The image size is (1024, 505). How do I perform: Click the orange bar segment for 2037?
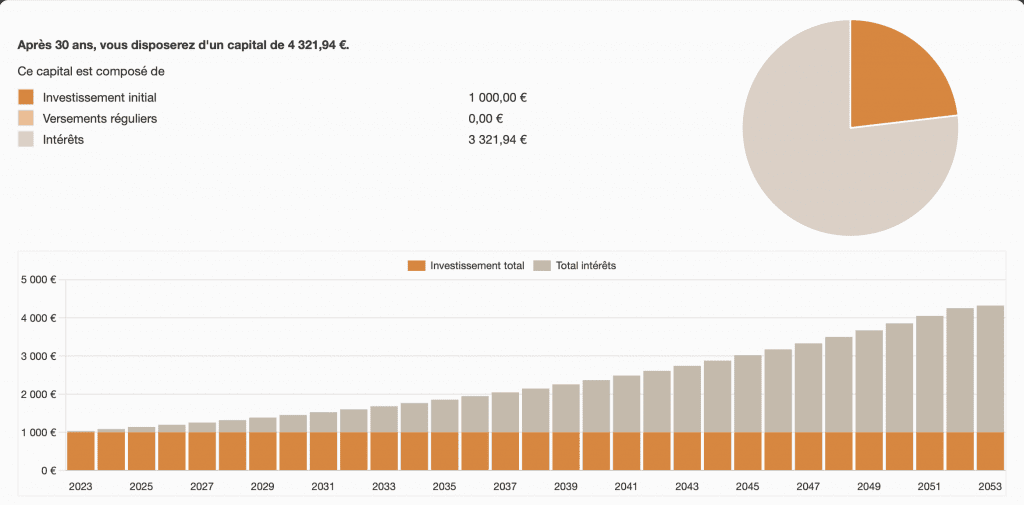coord(505,451)
